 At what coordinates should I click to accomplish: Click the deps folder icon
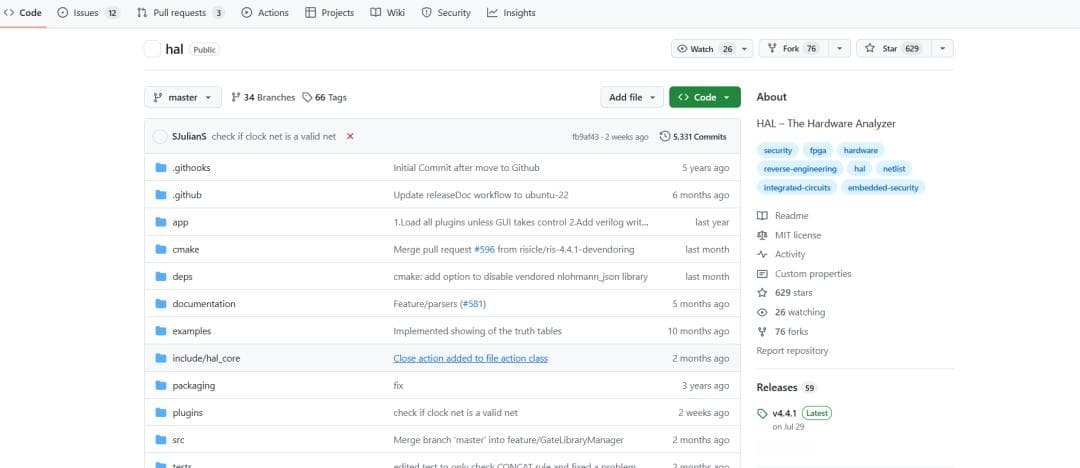point(161,276)
